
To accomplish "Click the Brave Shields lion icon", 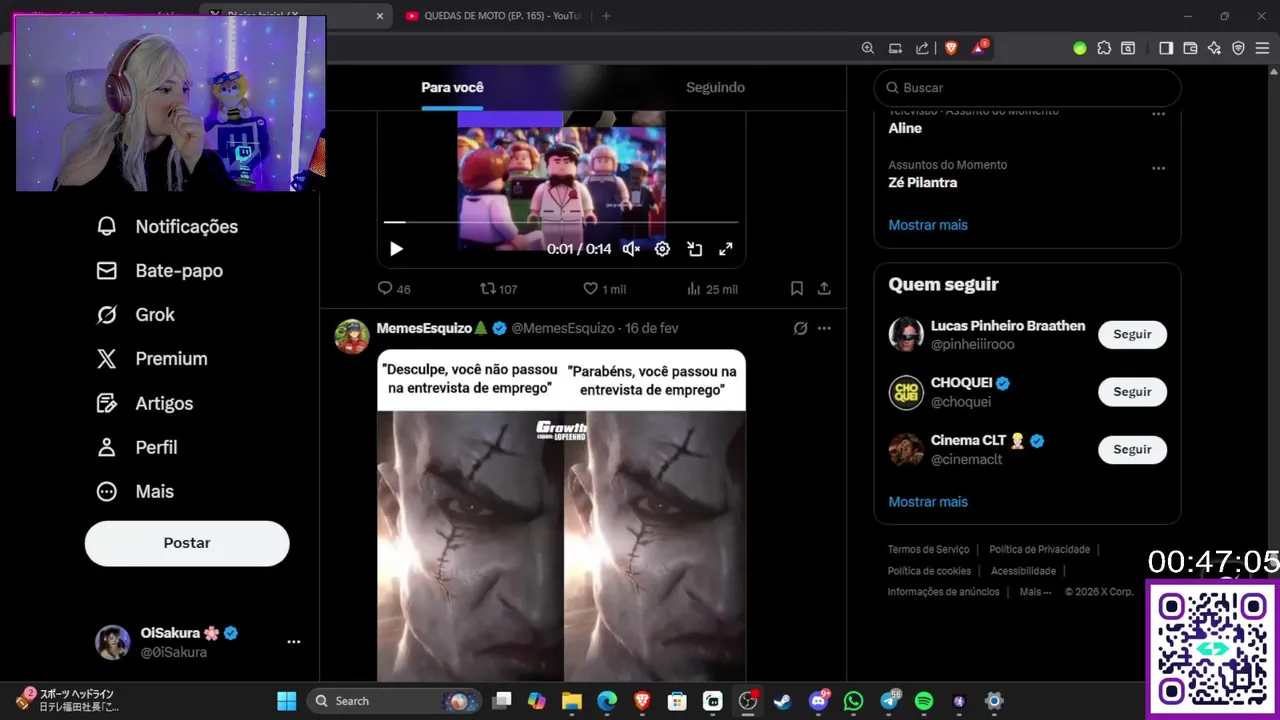I will click(951, 48).
